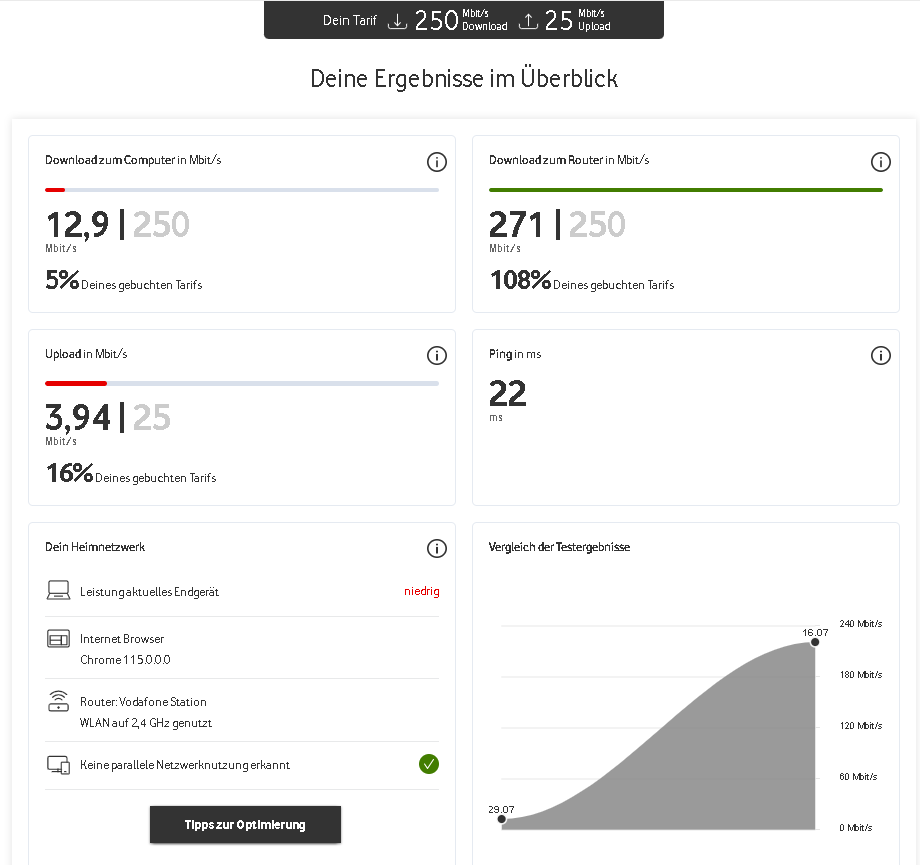Show the Upload info icon

click(437, 356)
